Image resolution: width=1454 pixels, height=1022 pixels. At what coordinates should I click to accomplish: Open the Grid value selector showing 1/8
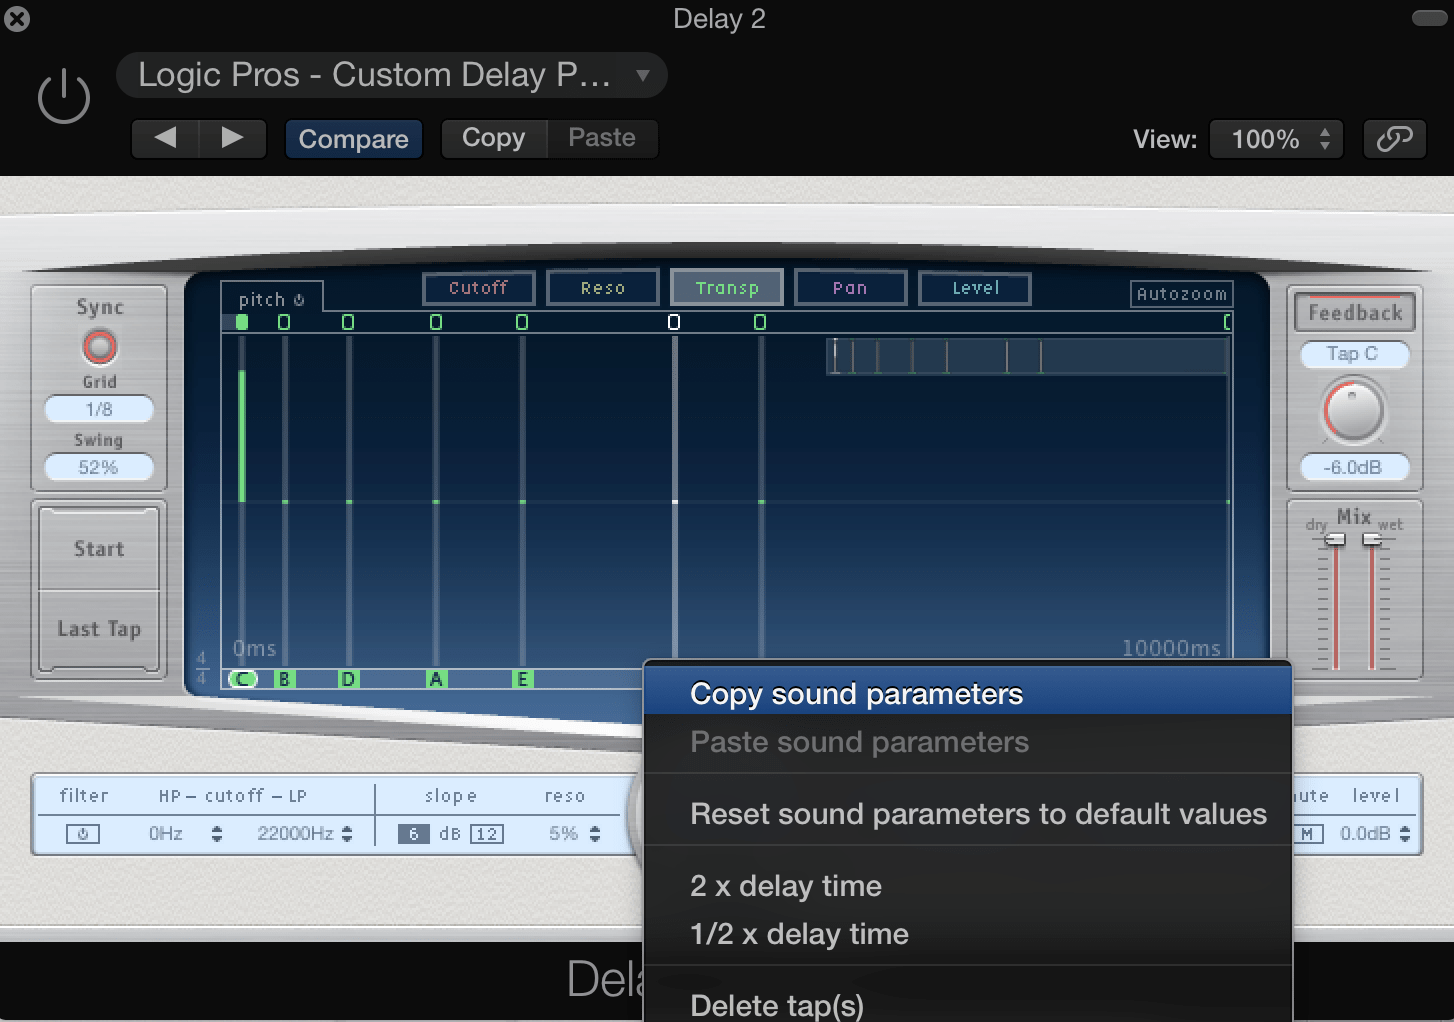tap(97, 409)
